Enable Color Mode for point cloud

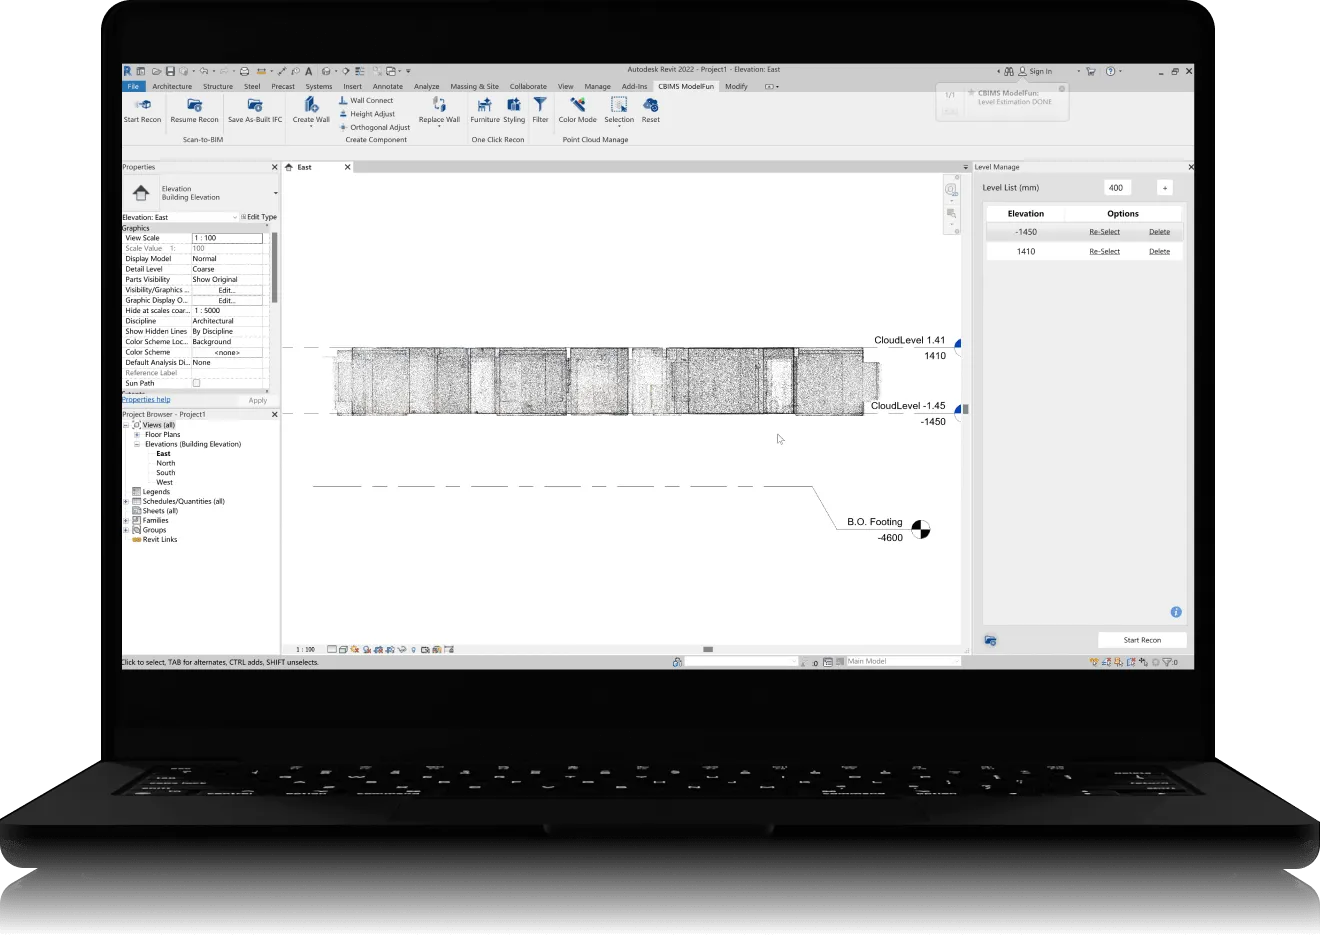coord(577,106)
